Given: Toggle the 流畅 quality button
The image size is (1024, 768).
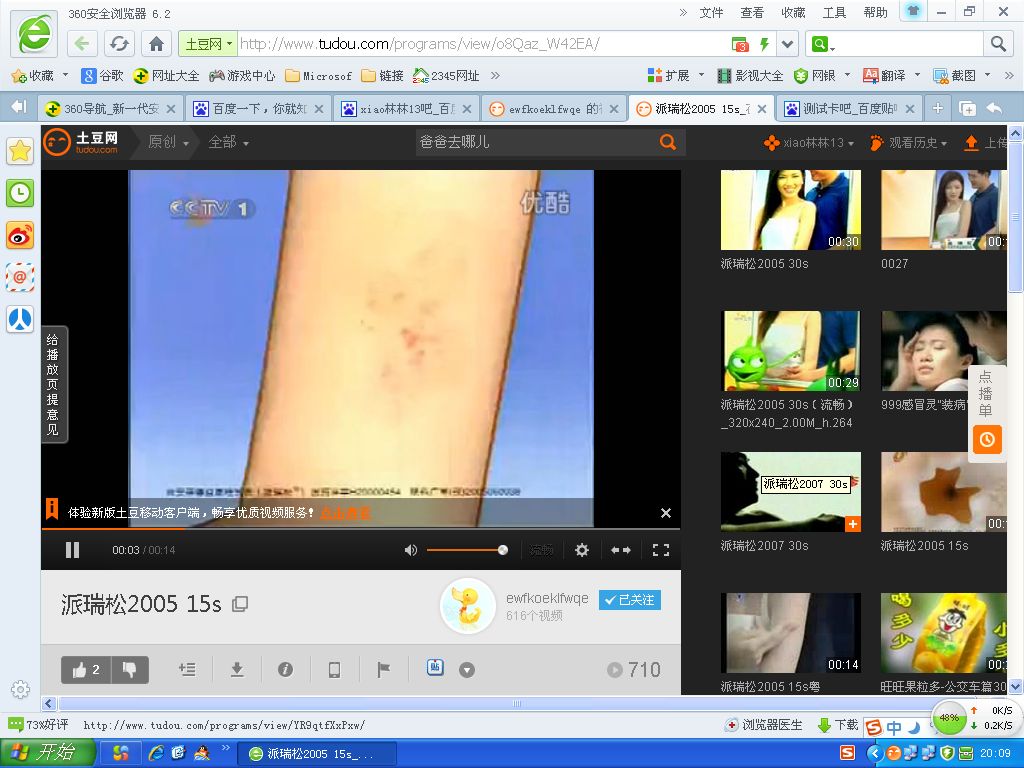Looking at the screenshot, I should (x=541, y=550).
